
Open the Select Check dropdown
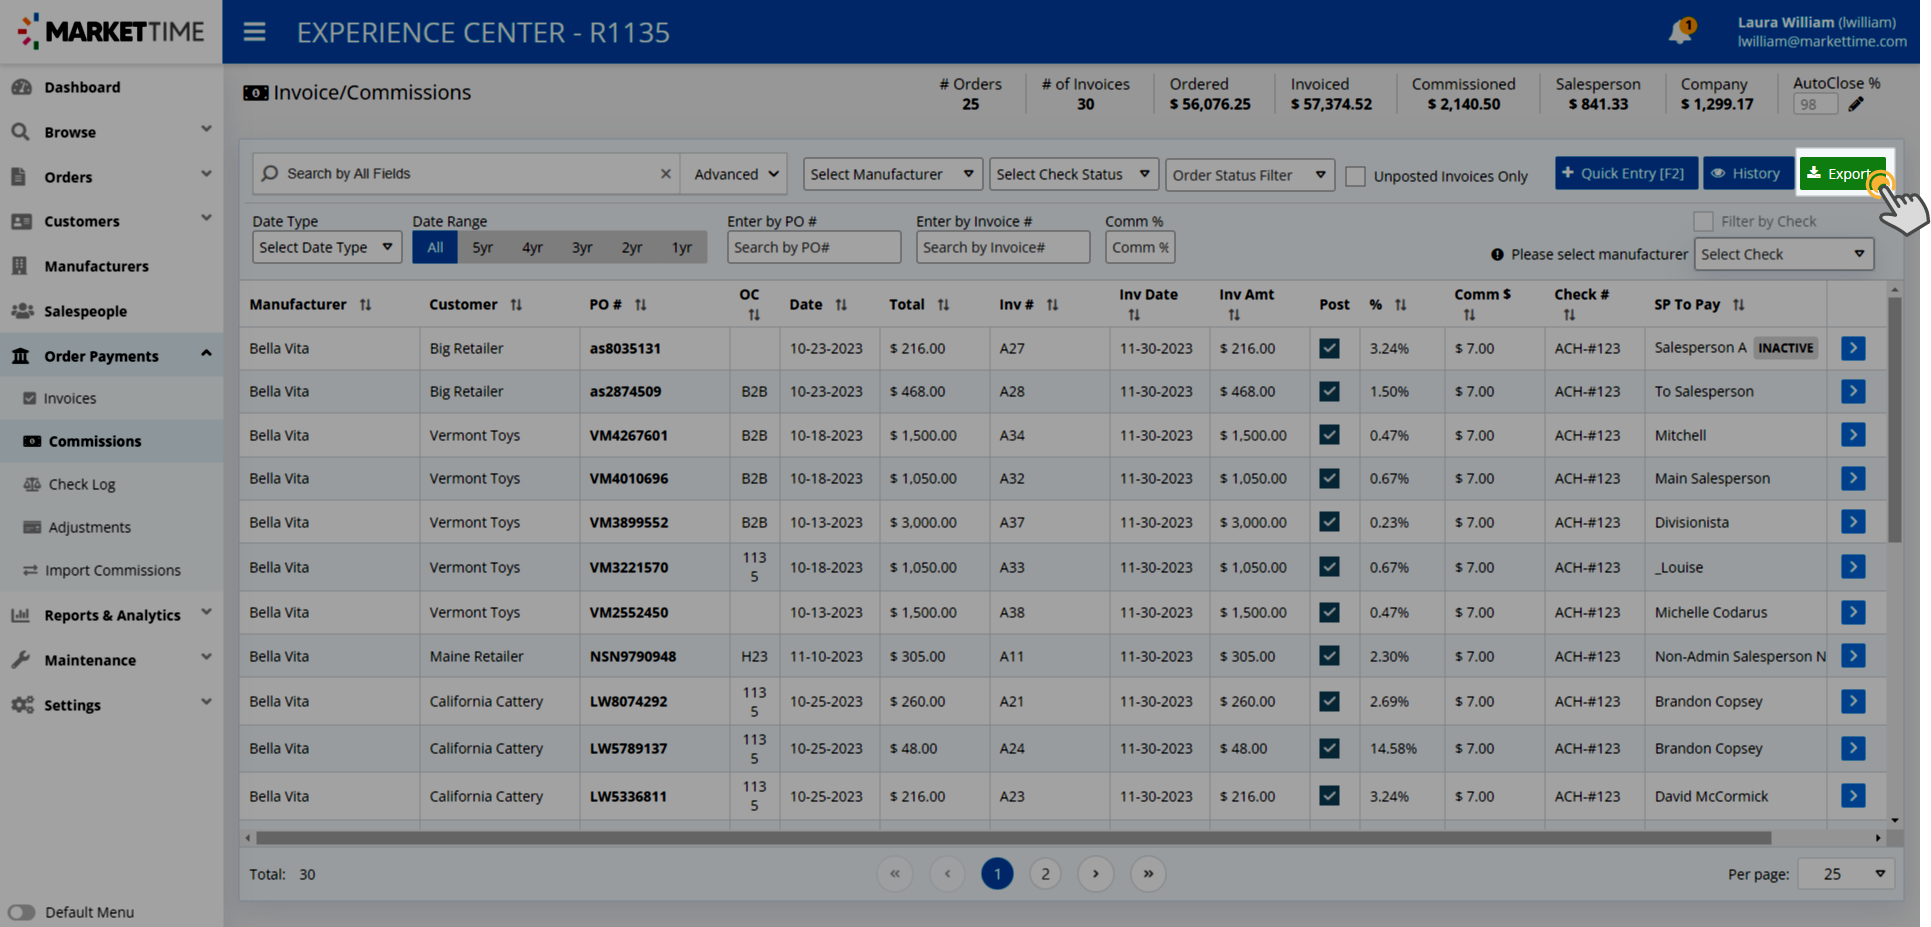1783,254
